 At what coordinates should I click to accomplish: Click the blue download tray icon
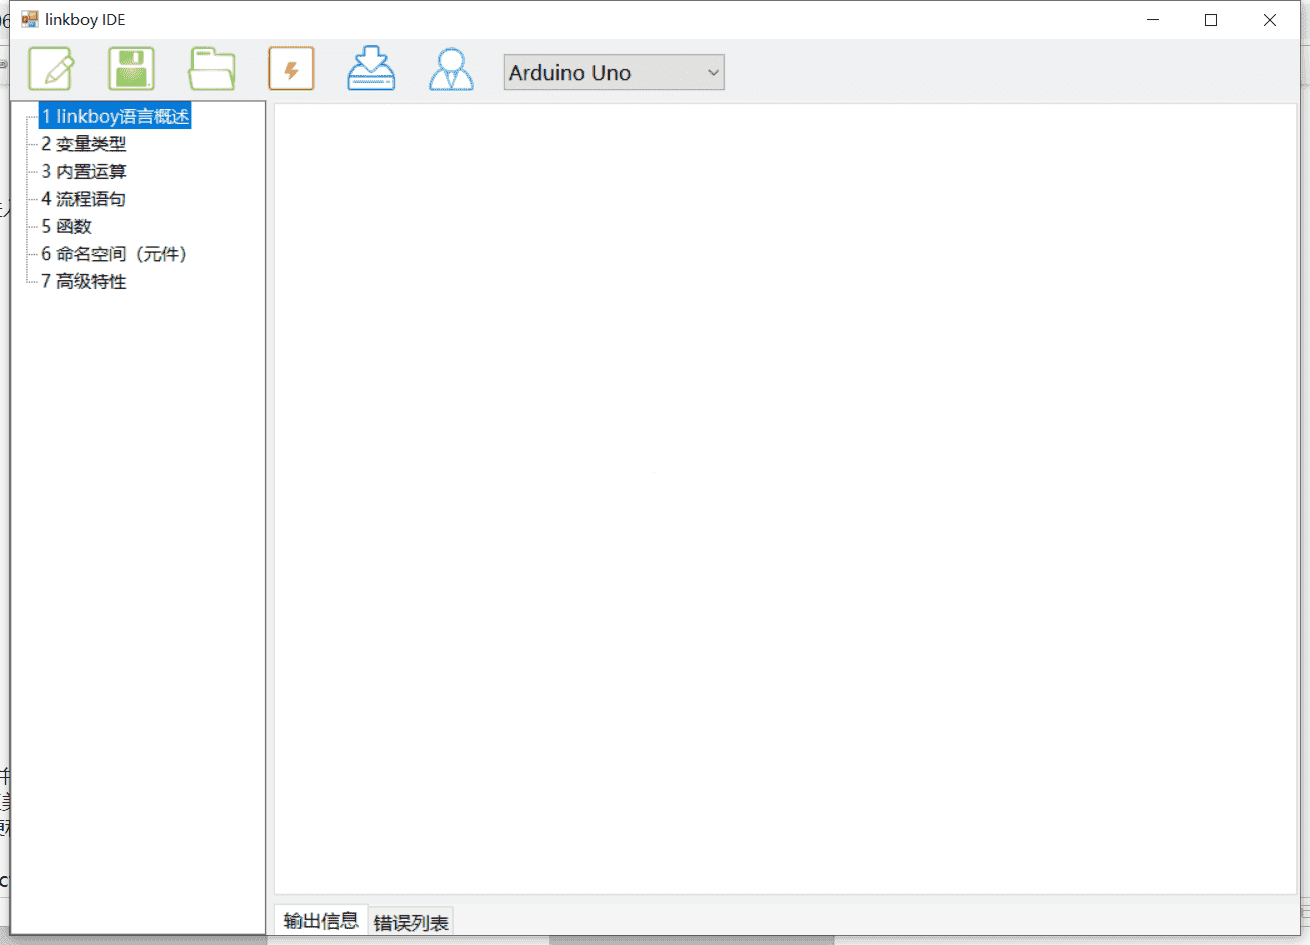click(x=371, y=69)
